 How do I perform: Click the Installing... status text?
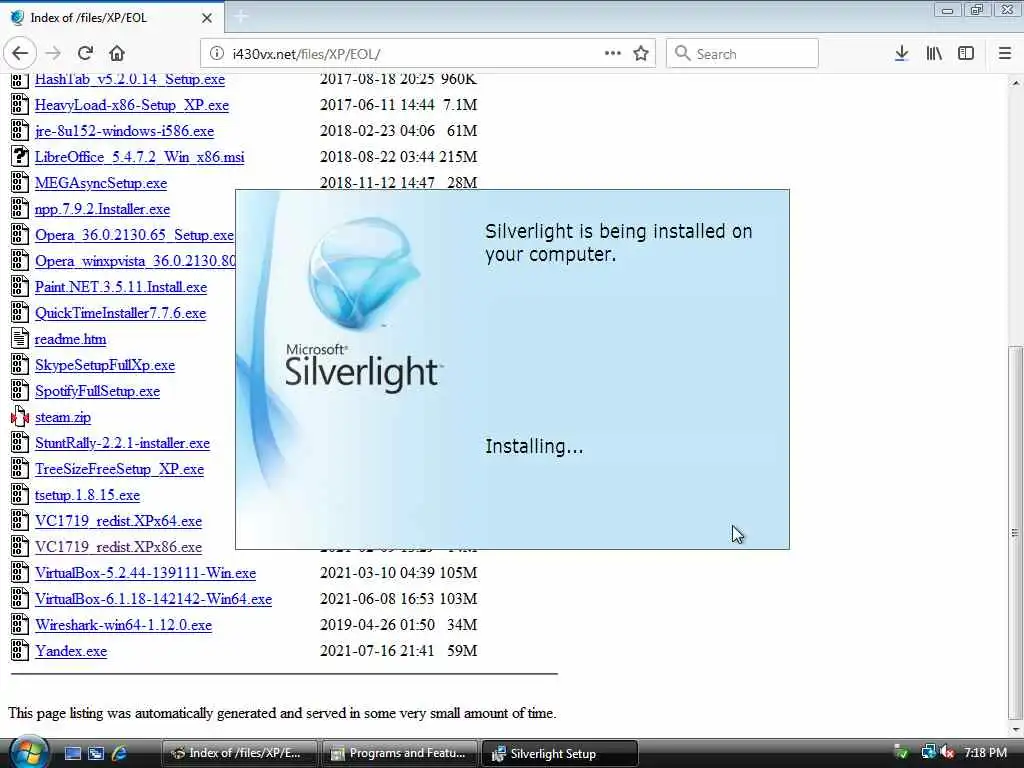click(534, 447)
